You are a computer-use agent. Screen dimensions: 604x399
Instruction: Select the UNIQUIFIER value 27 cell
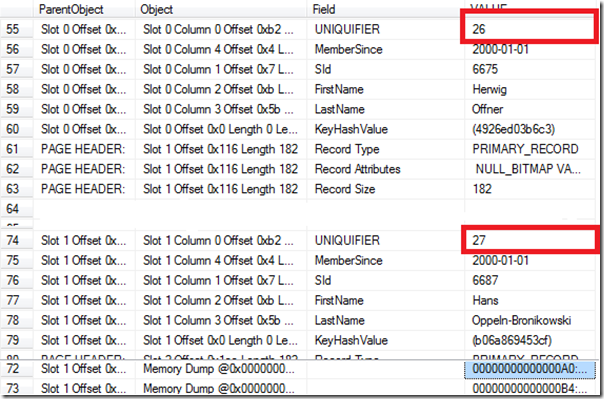point(530,240)
